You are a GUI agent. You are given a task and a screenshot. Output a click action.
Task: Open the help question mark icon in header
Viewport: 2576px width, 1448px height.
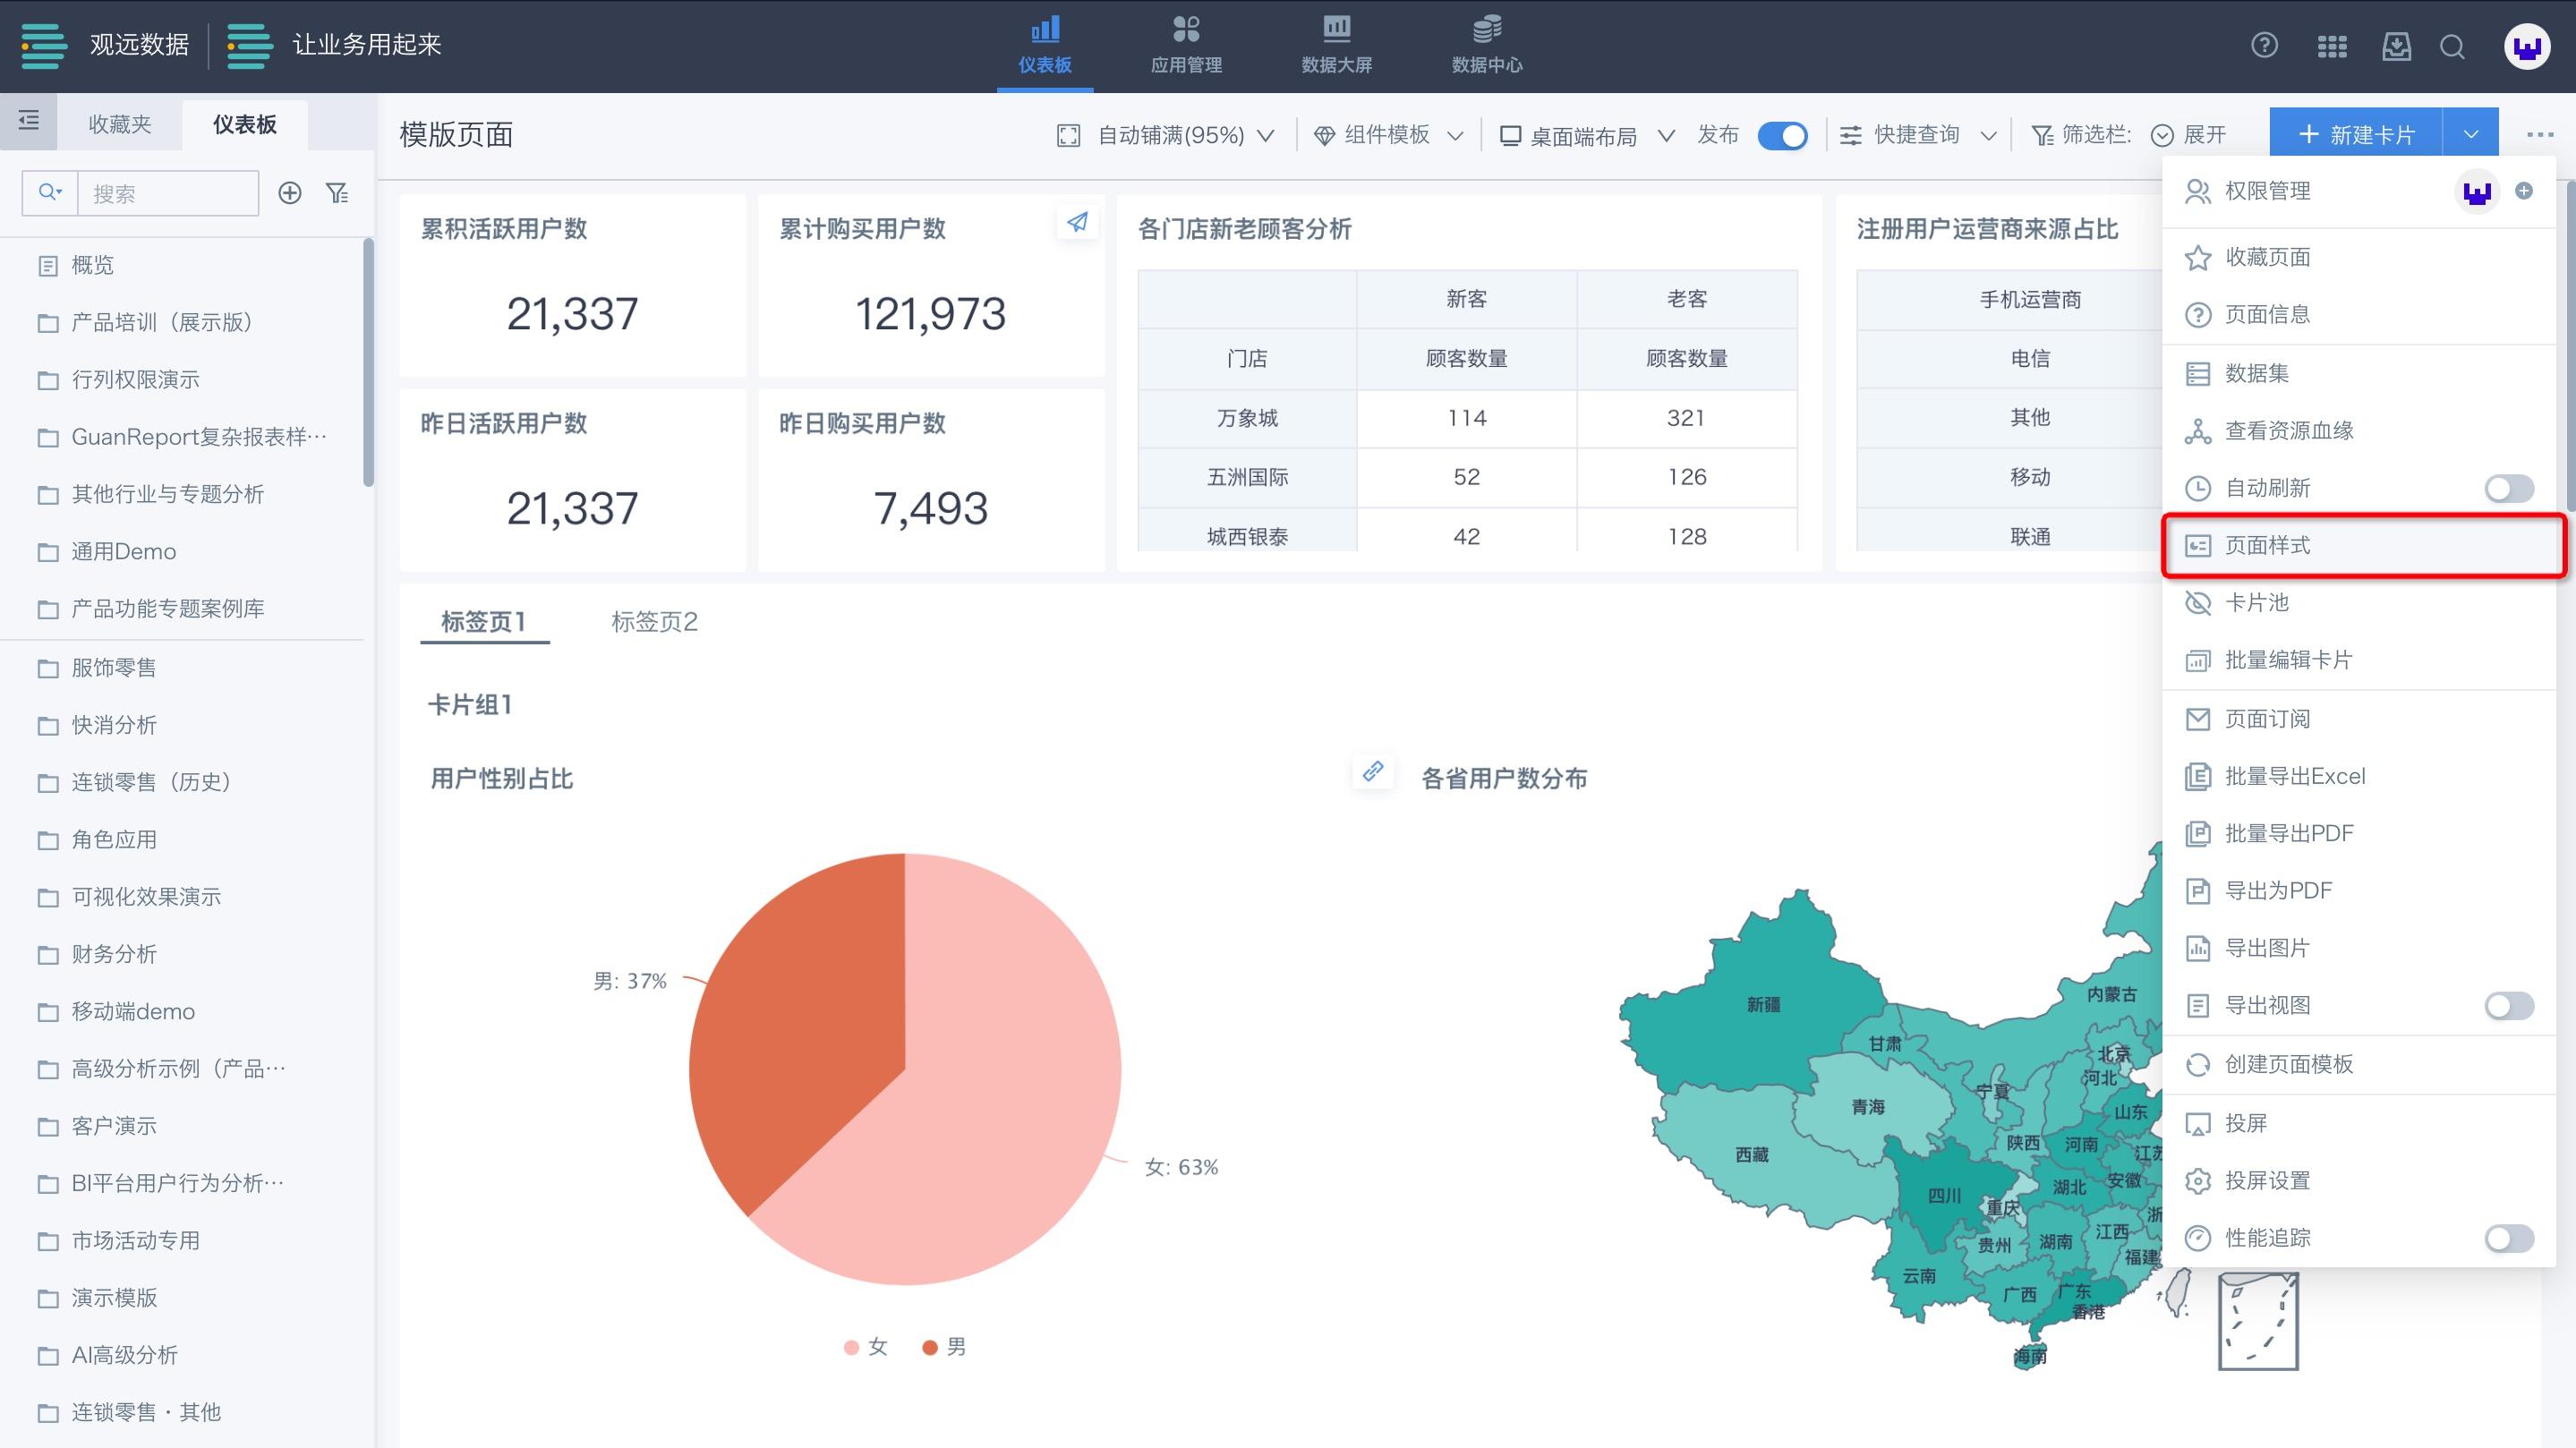pos(2264,46)
